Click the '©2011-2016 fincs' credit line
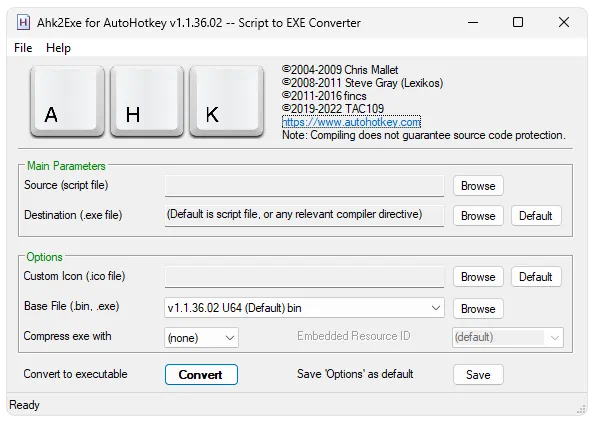596x423 pixels. click(x=324, y=96)
